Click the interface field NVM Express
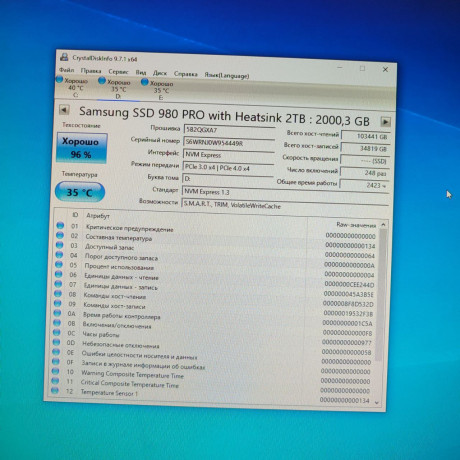Screen dimensions: 460x460 (228, 156)
